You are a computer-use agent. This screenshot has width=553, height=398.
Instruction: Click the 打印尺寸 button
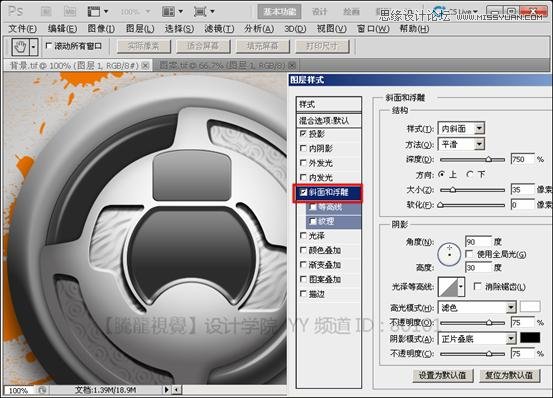pos(322,46)
